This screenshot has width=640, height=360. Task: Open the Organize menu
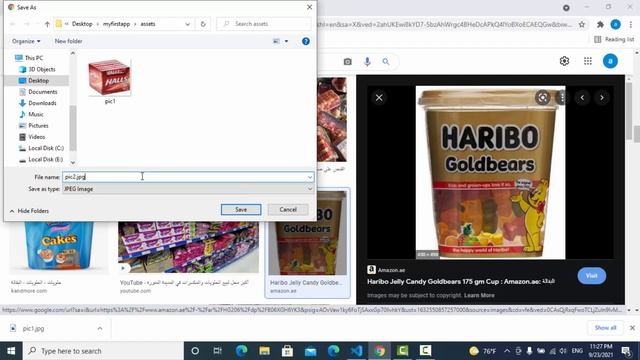click(x=26, y=41)
